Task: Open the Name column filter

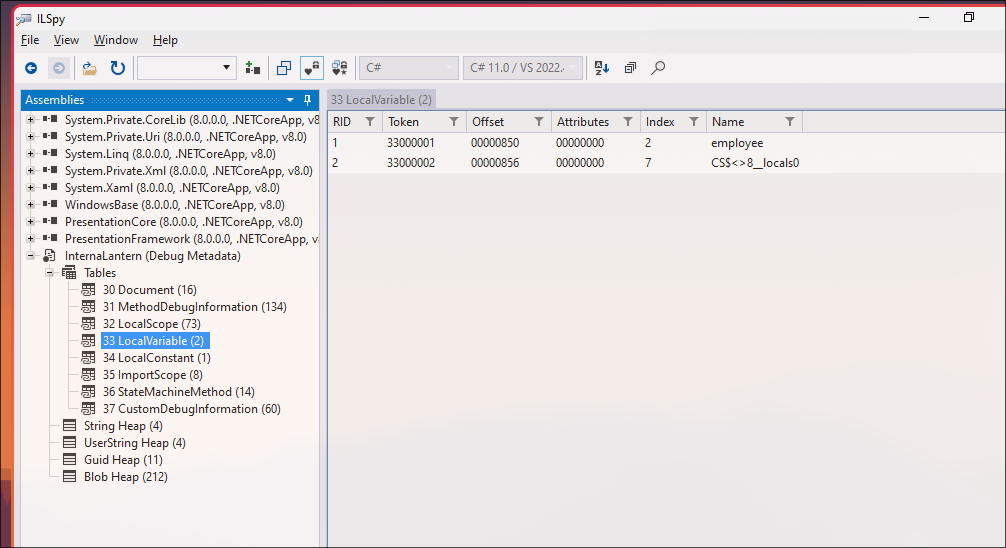Action: (789, 122)
